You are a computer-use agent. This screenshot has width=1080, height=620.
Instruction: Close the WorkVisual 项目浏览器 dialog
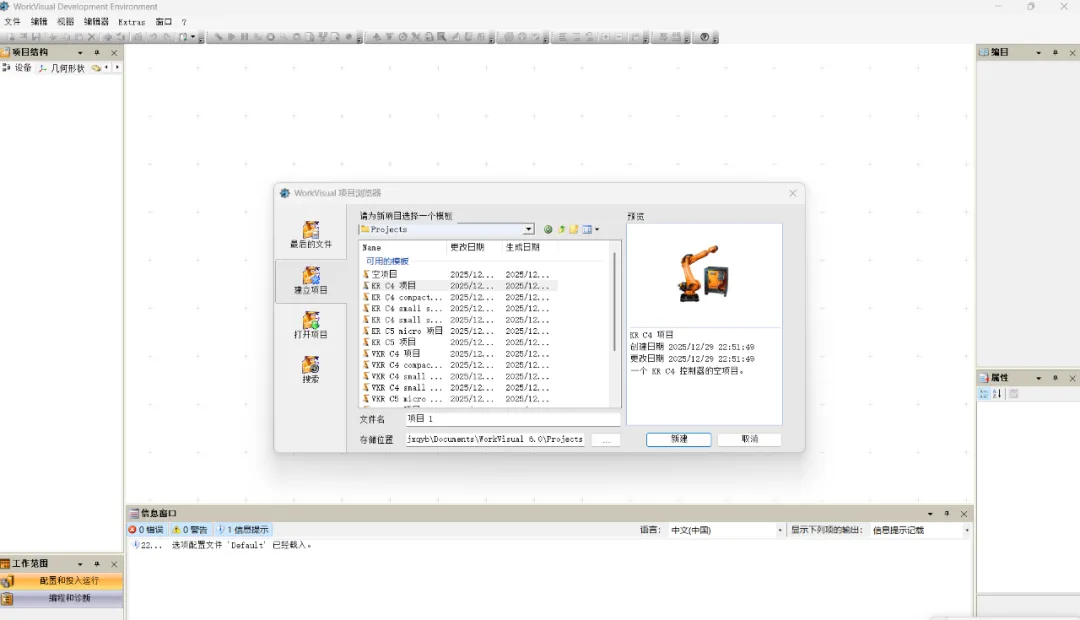click(x=793, y=194)
